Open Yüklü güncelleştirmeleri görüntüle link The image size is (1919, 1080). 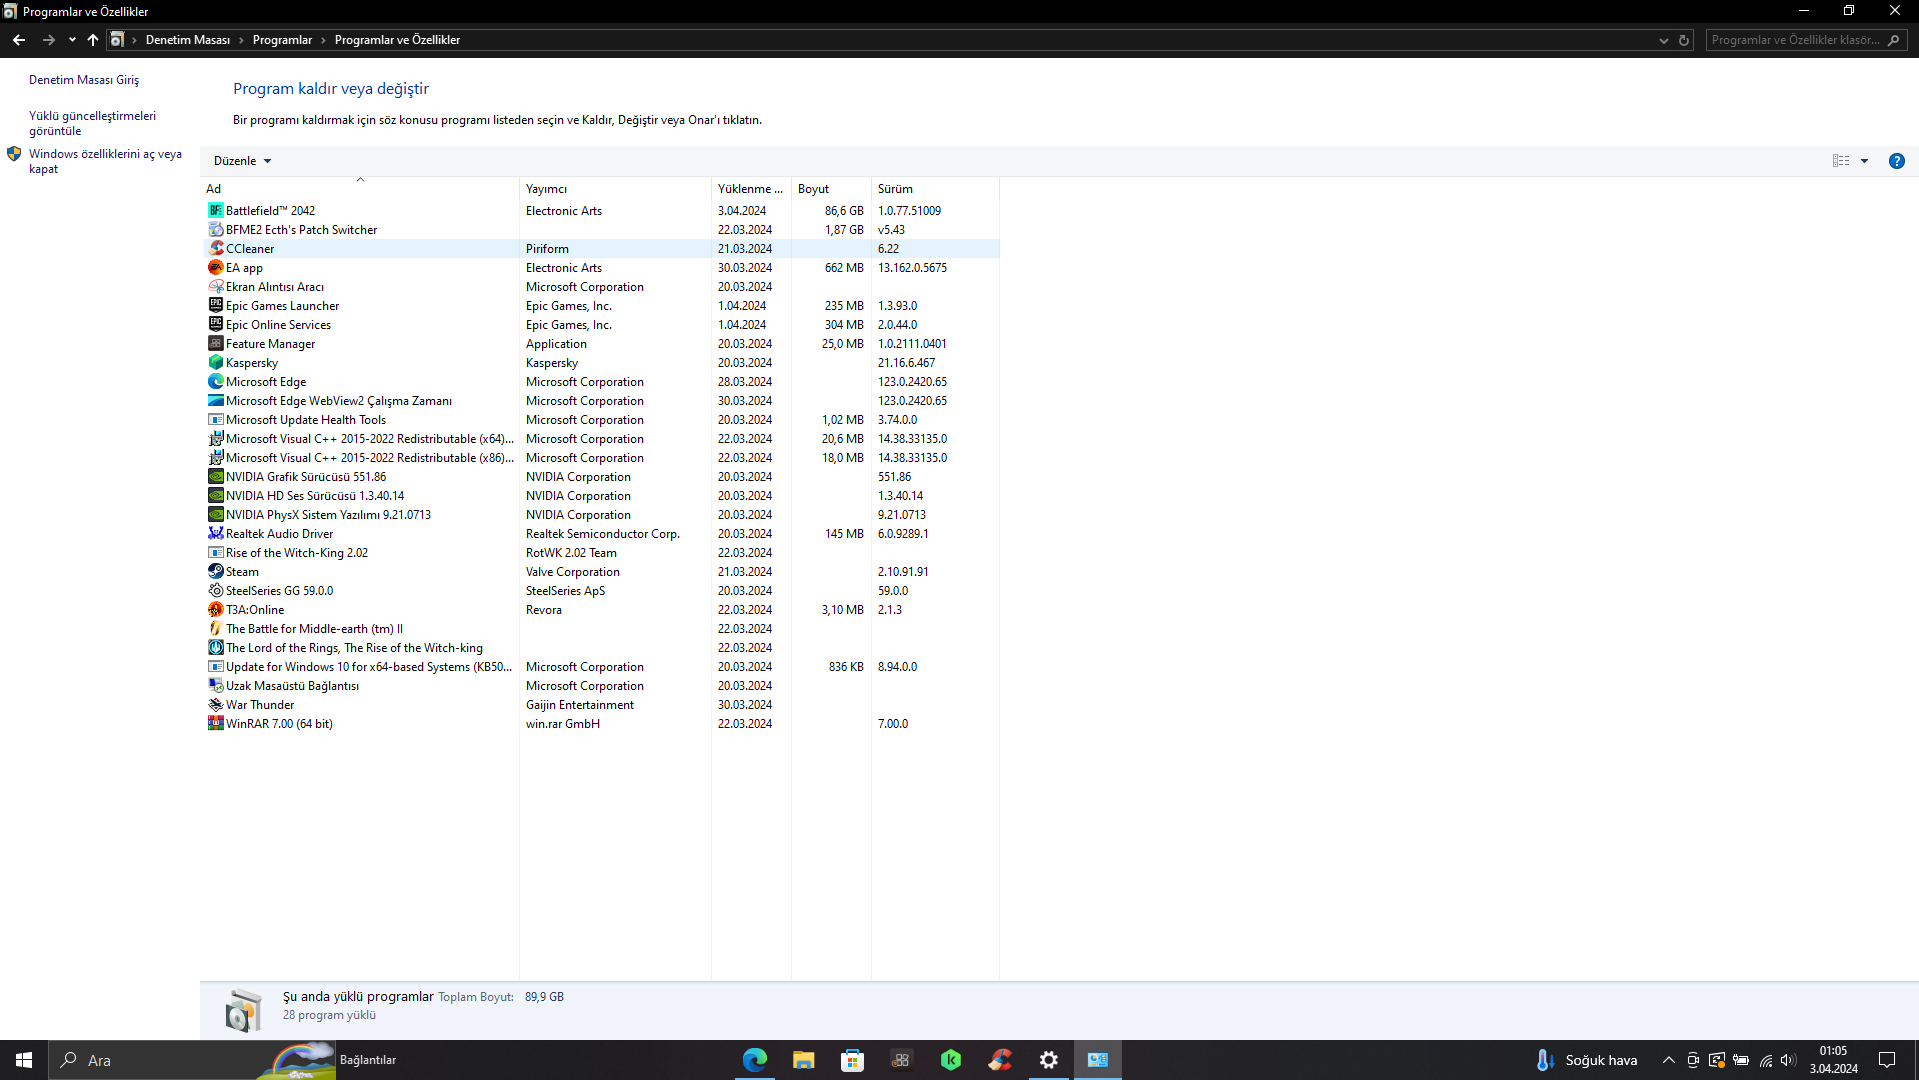click(92, 124)
